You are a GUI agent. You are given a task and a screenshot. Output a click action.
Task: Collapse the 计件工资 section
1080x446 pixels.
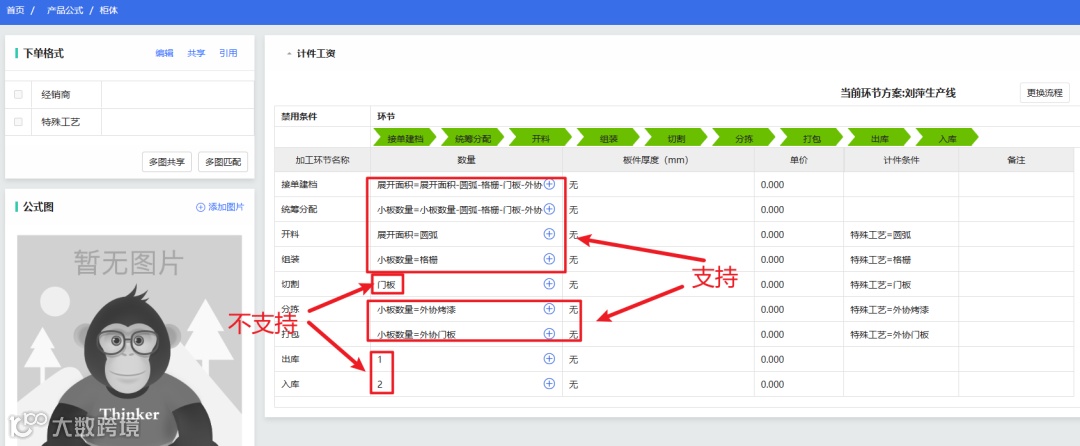[288, 54]
